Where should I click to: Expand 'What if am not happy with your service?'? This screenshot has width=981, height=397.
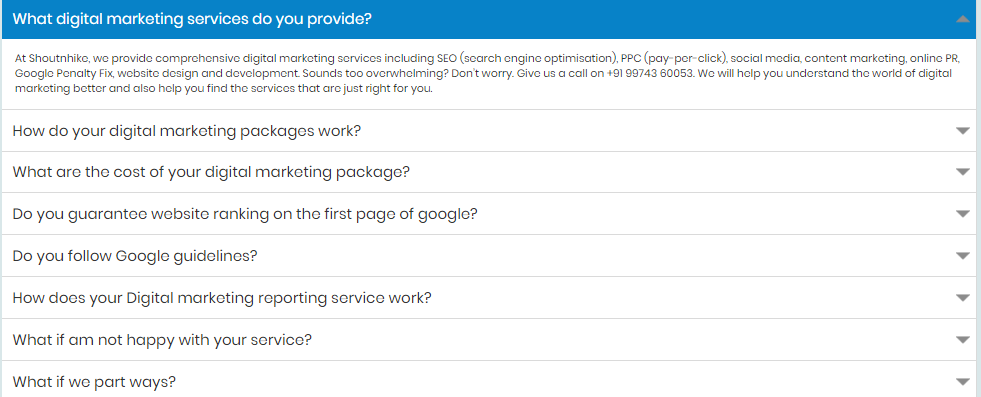tap(489, 339)
